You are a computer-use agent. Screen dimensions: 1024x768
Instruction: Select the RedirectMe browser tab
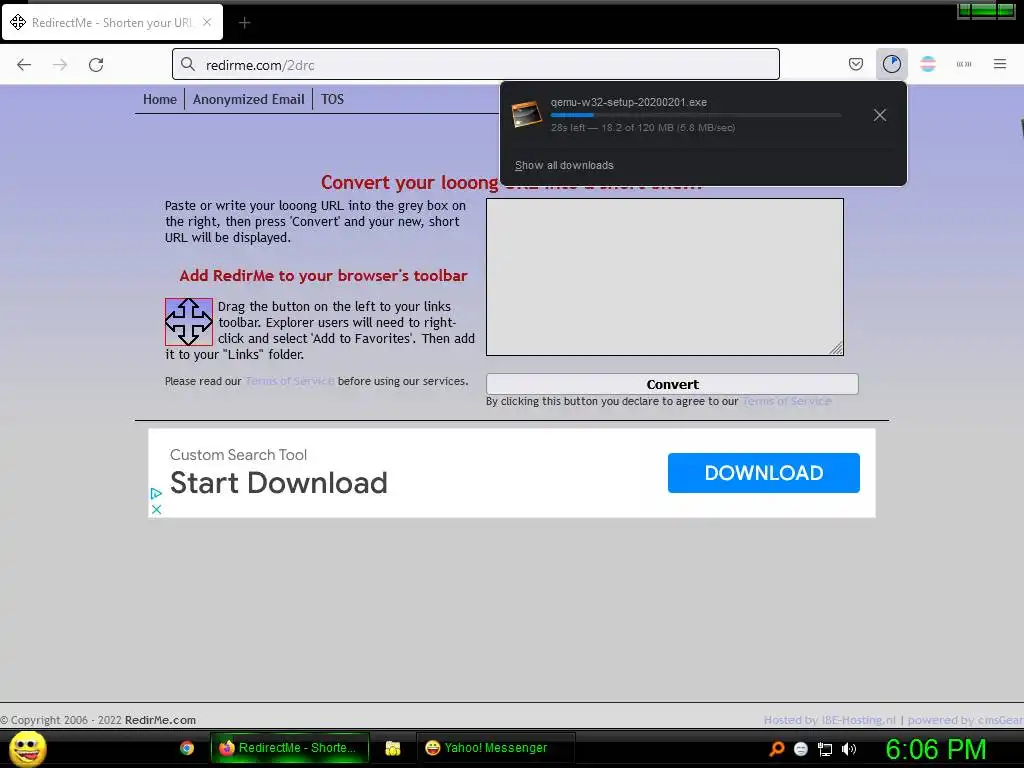(x=112, y=22)
